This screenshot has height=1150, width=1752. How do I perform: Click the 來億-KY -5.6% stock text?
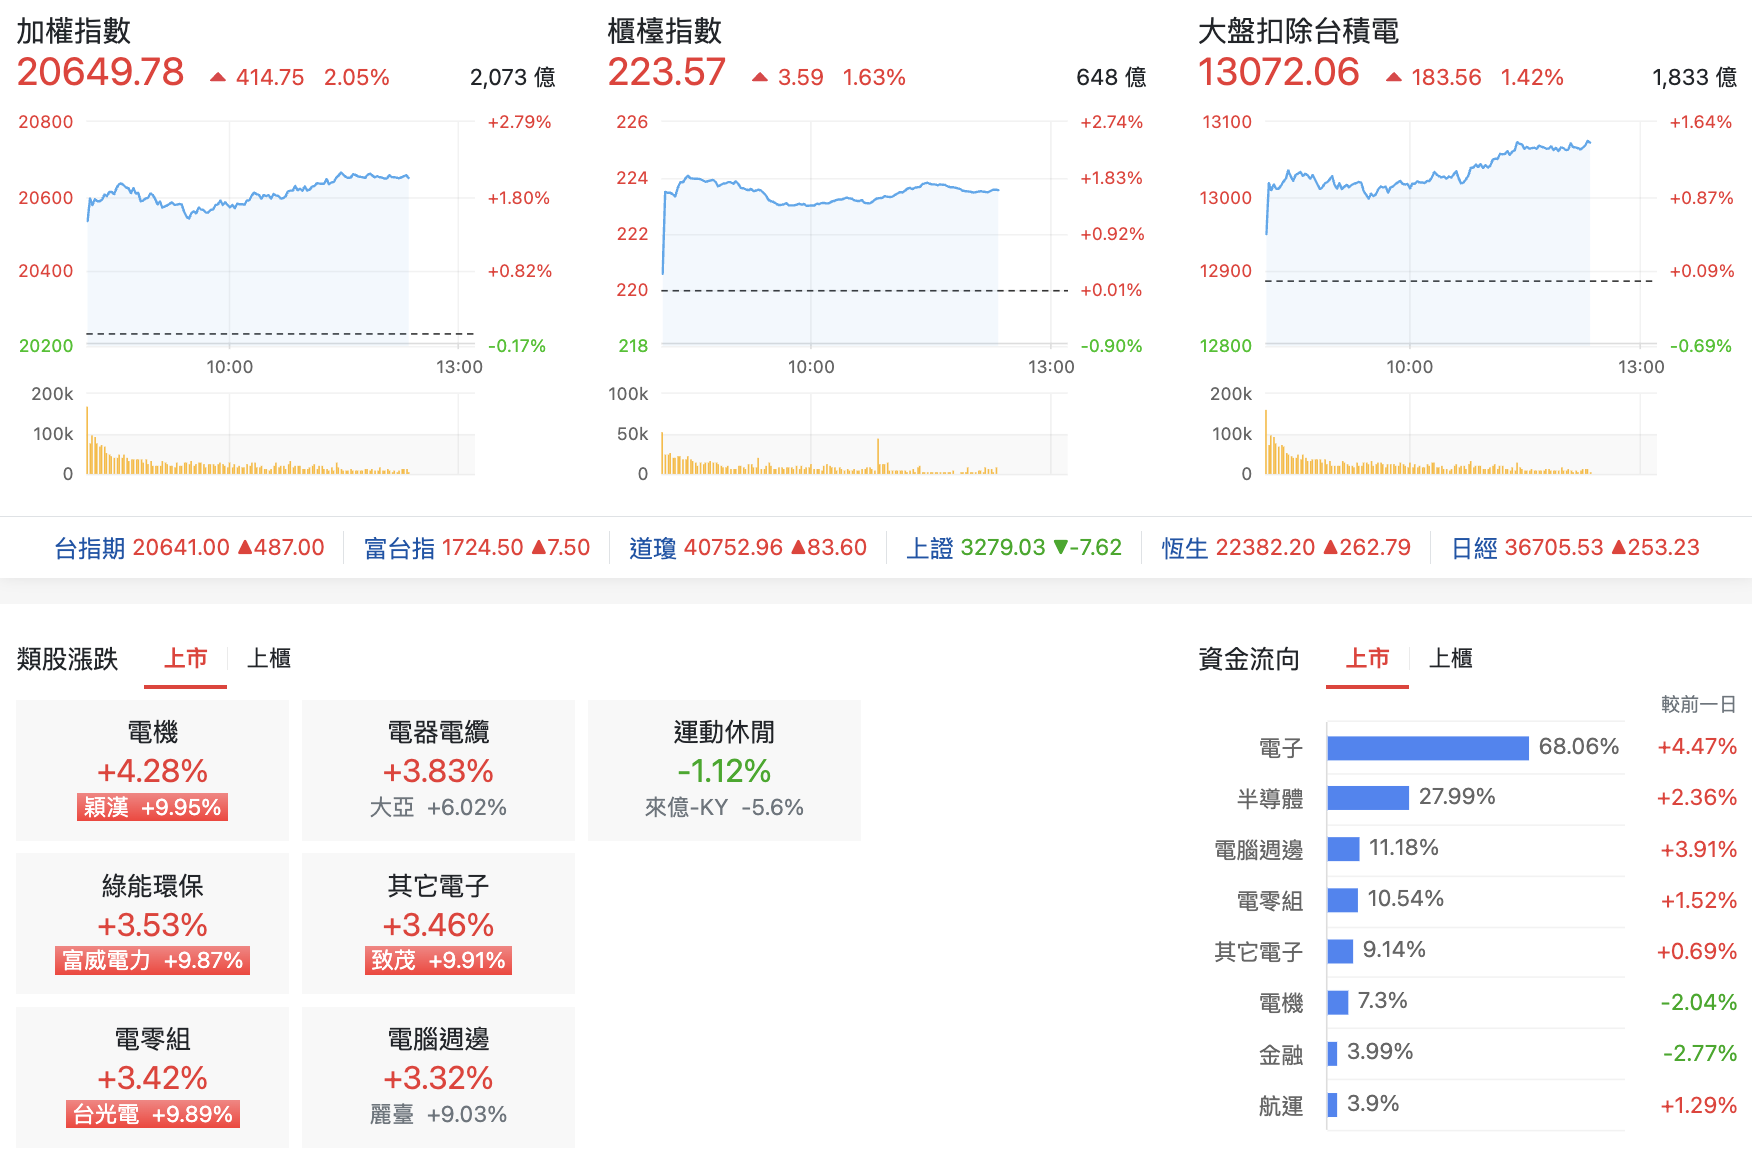(724, 807)
